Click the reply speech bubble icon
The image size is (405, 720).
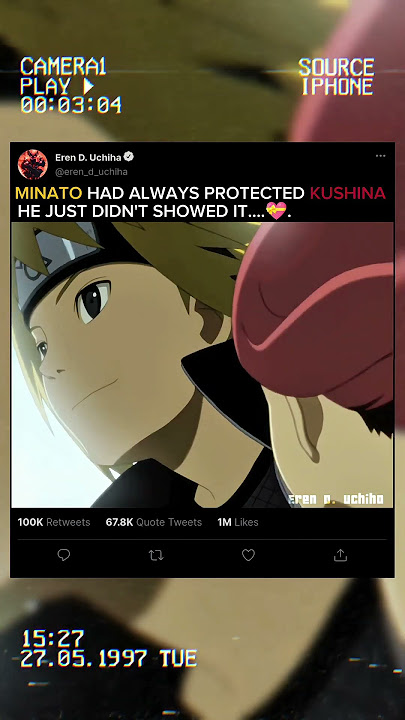[64, 555]
